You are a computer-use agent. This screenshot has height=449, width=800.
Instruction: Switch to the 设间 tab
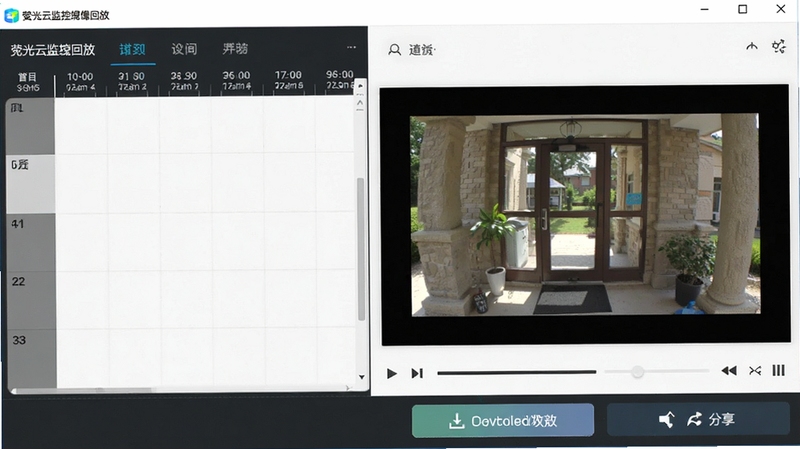pos(184,49)
